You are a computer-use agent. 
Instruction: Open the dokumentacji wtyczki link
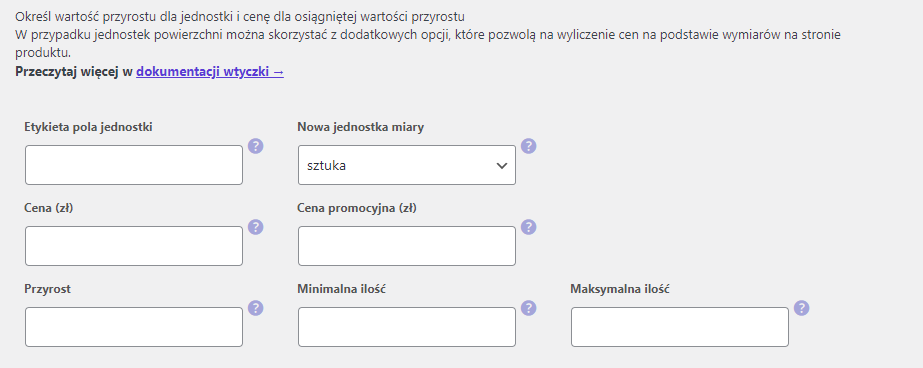(x=210, y=72)
